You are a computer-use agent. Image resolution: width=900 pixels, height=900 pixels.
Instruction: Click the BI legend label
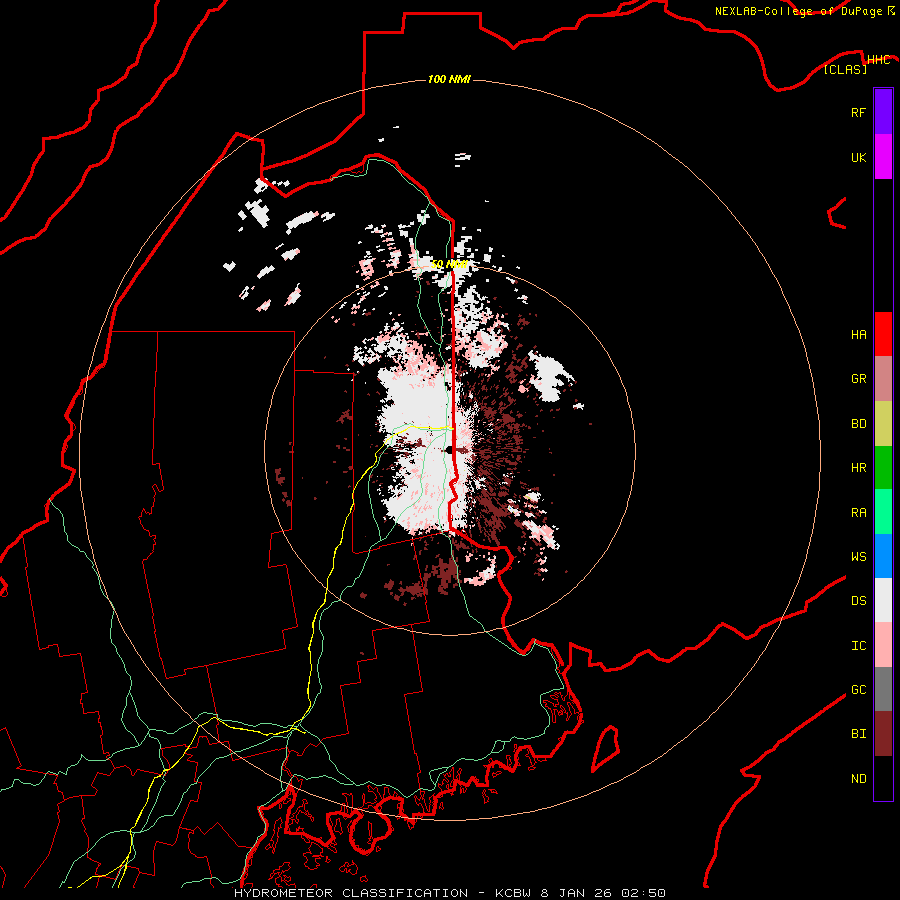[x=858, y=734]
